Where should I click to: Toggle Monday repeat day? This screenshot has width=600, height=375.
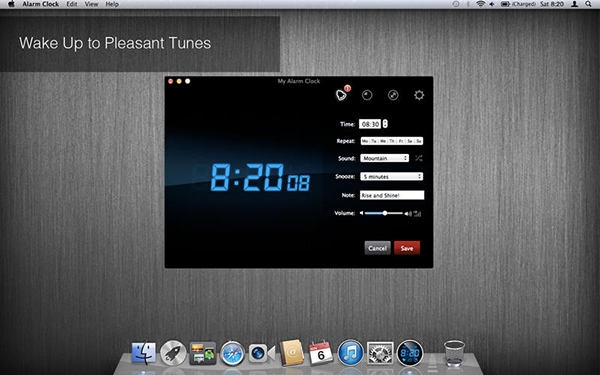pos(365,141)
